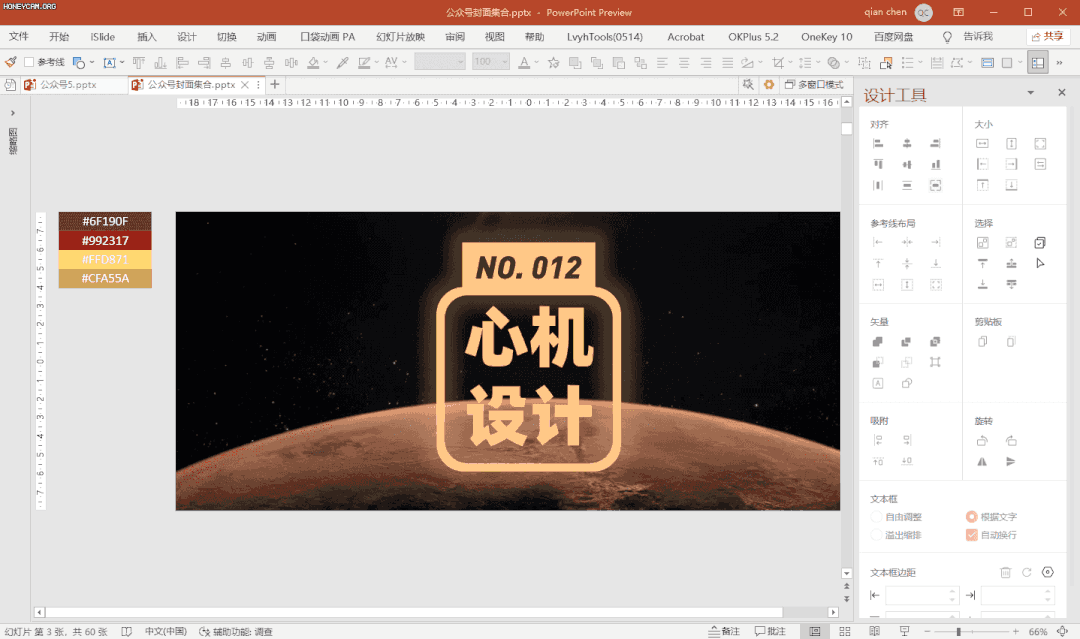Click the 多窗口模式 button
The width and height of the screenshot is (1080, 639).
pyautogui.click(x=814, y=85)
